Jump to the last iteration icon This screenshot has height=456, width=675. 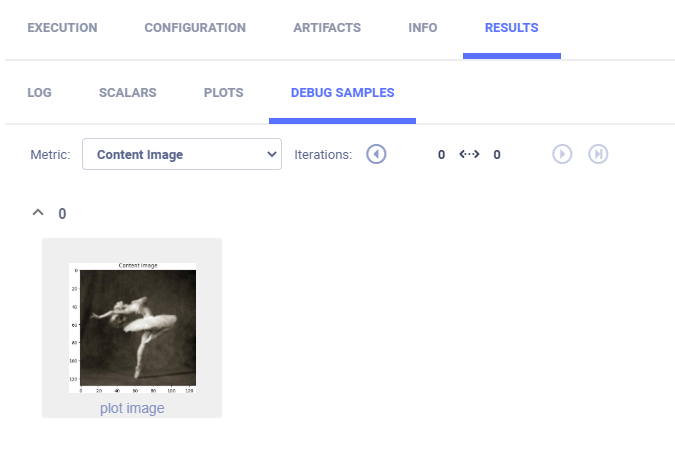coord(598,154)
